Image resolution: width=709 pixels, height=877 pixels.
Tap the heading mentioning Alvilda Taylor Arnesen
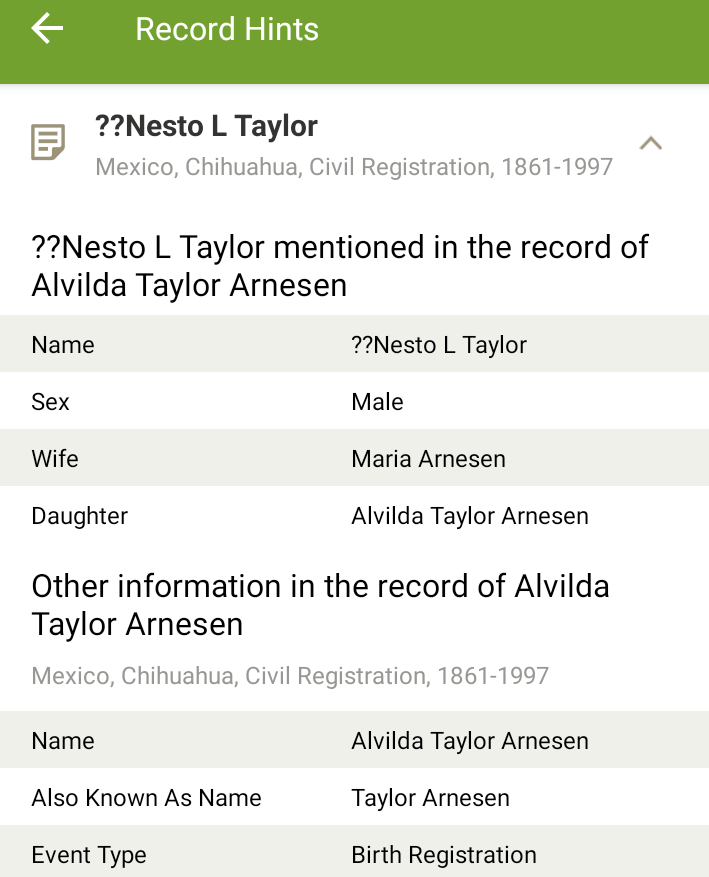click(340, 266)
